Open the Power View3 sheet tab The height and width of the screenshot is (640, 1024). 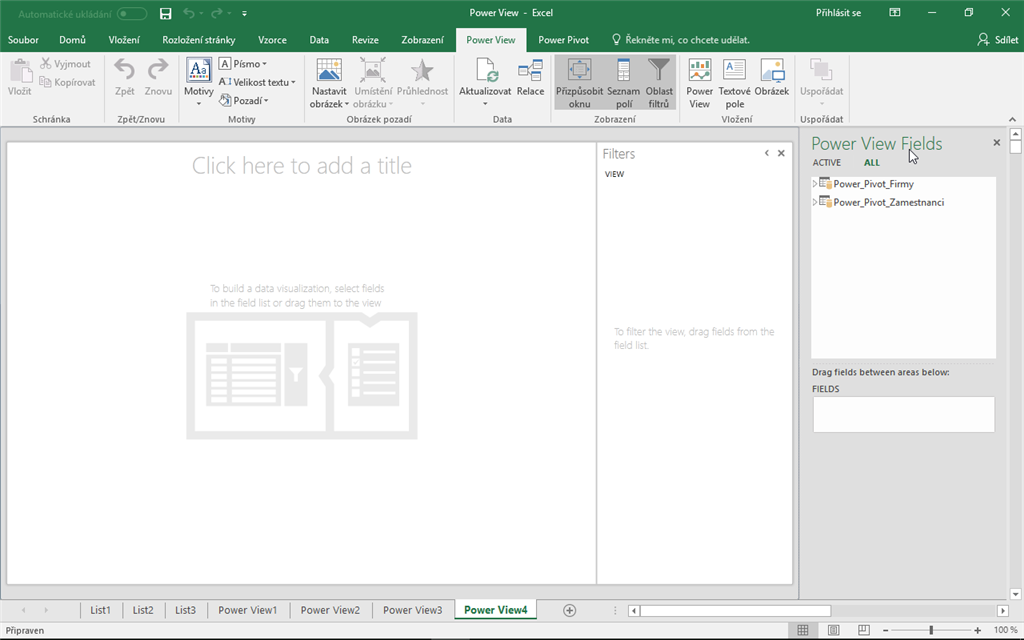pyautogui.click(x=413, y=610)
